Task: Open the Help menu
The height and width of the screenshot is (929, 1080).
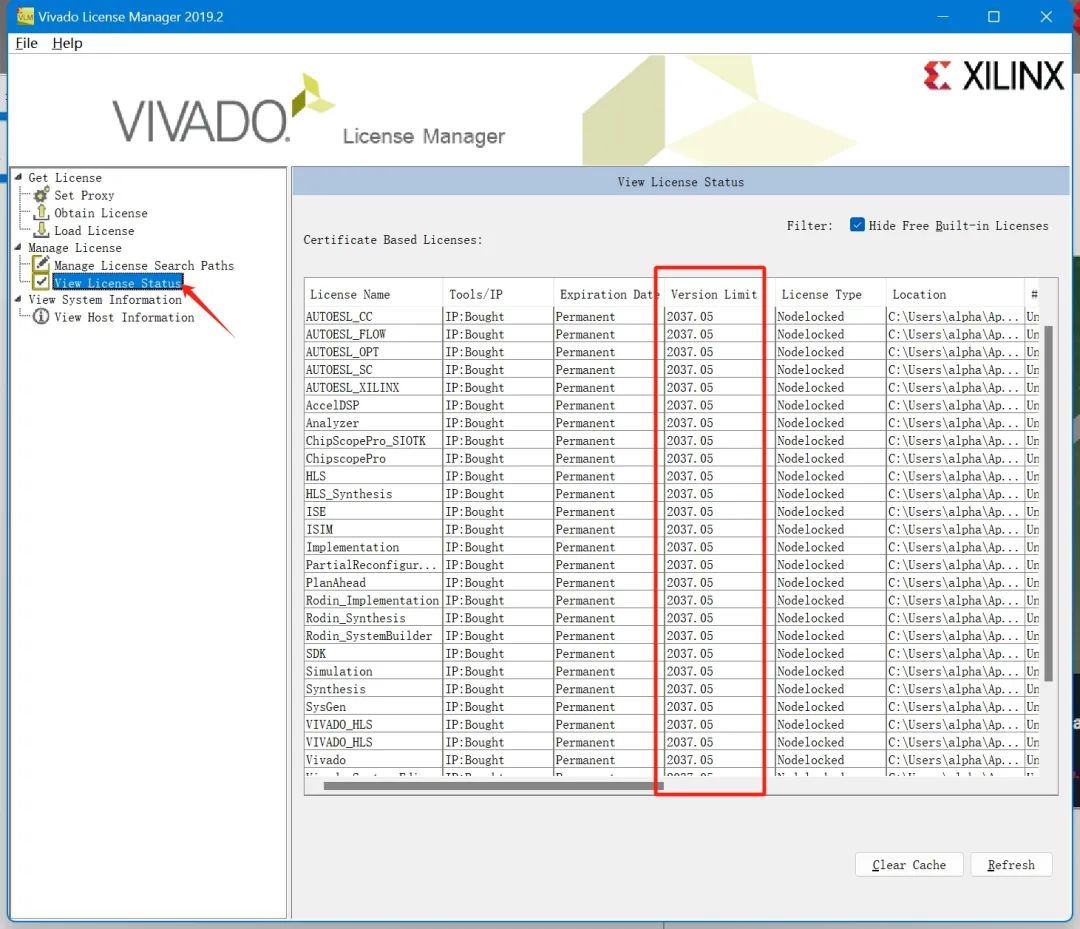Action: coord(67,43)
